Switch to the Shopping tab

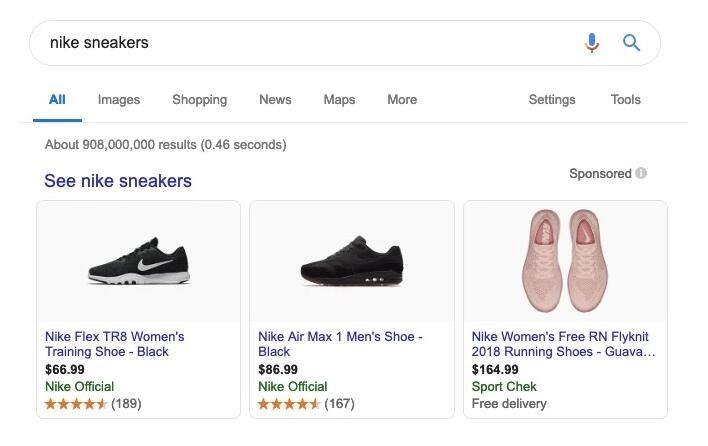199,100
